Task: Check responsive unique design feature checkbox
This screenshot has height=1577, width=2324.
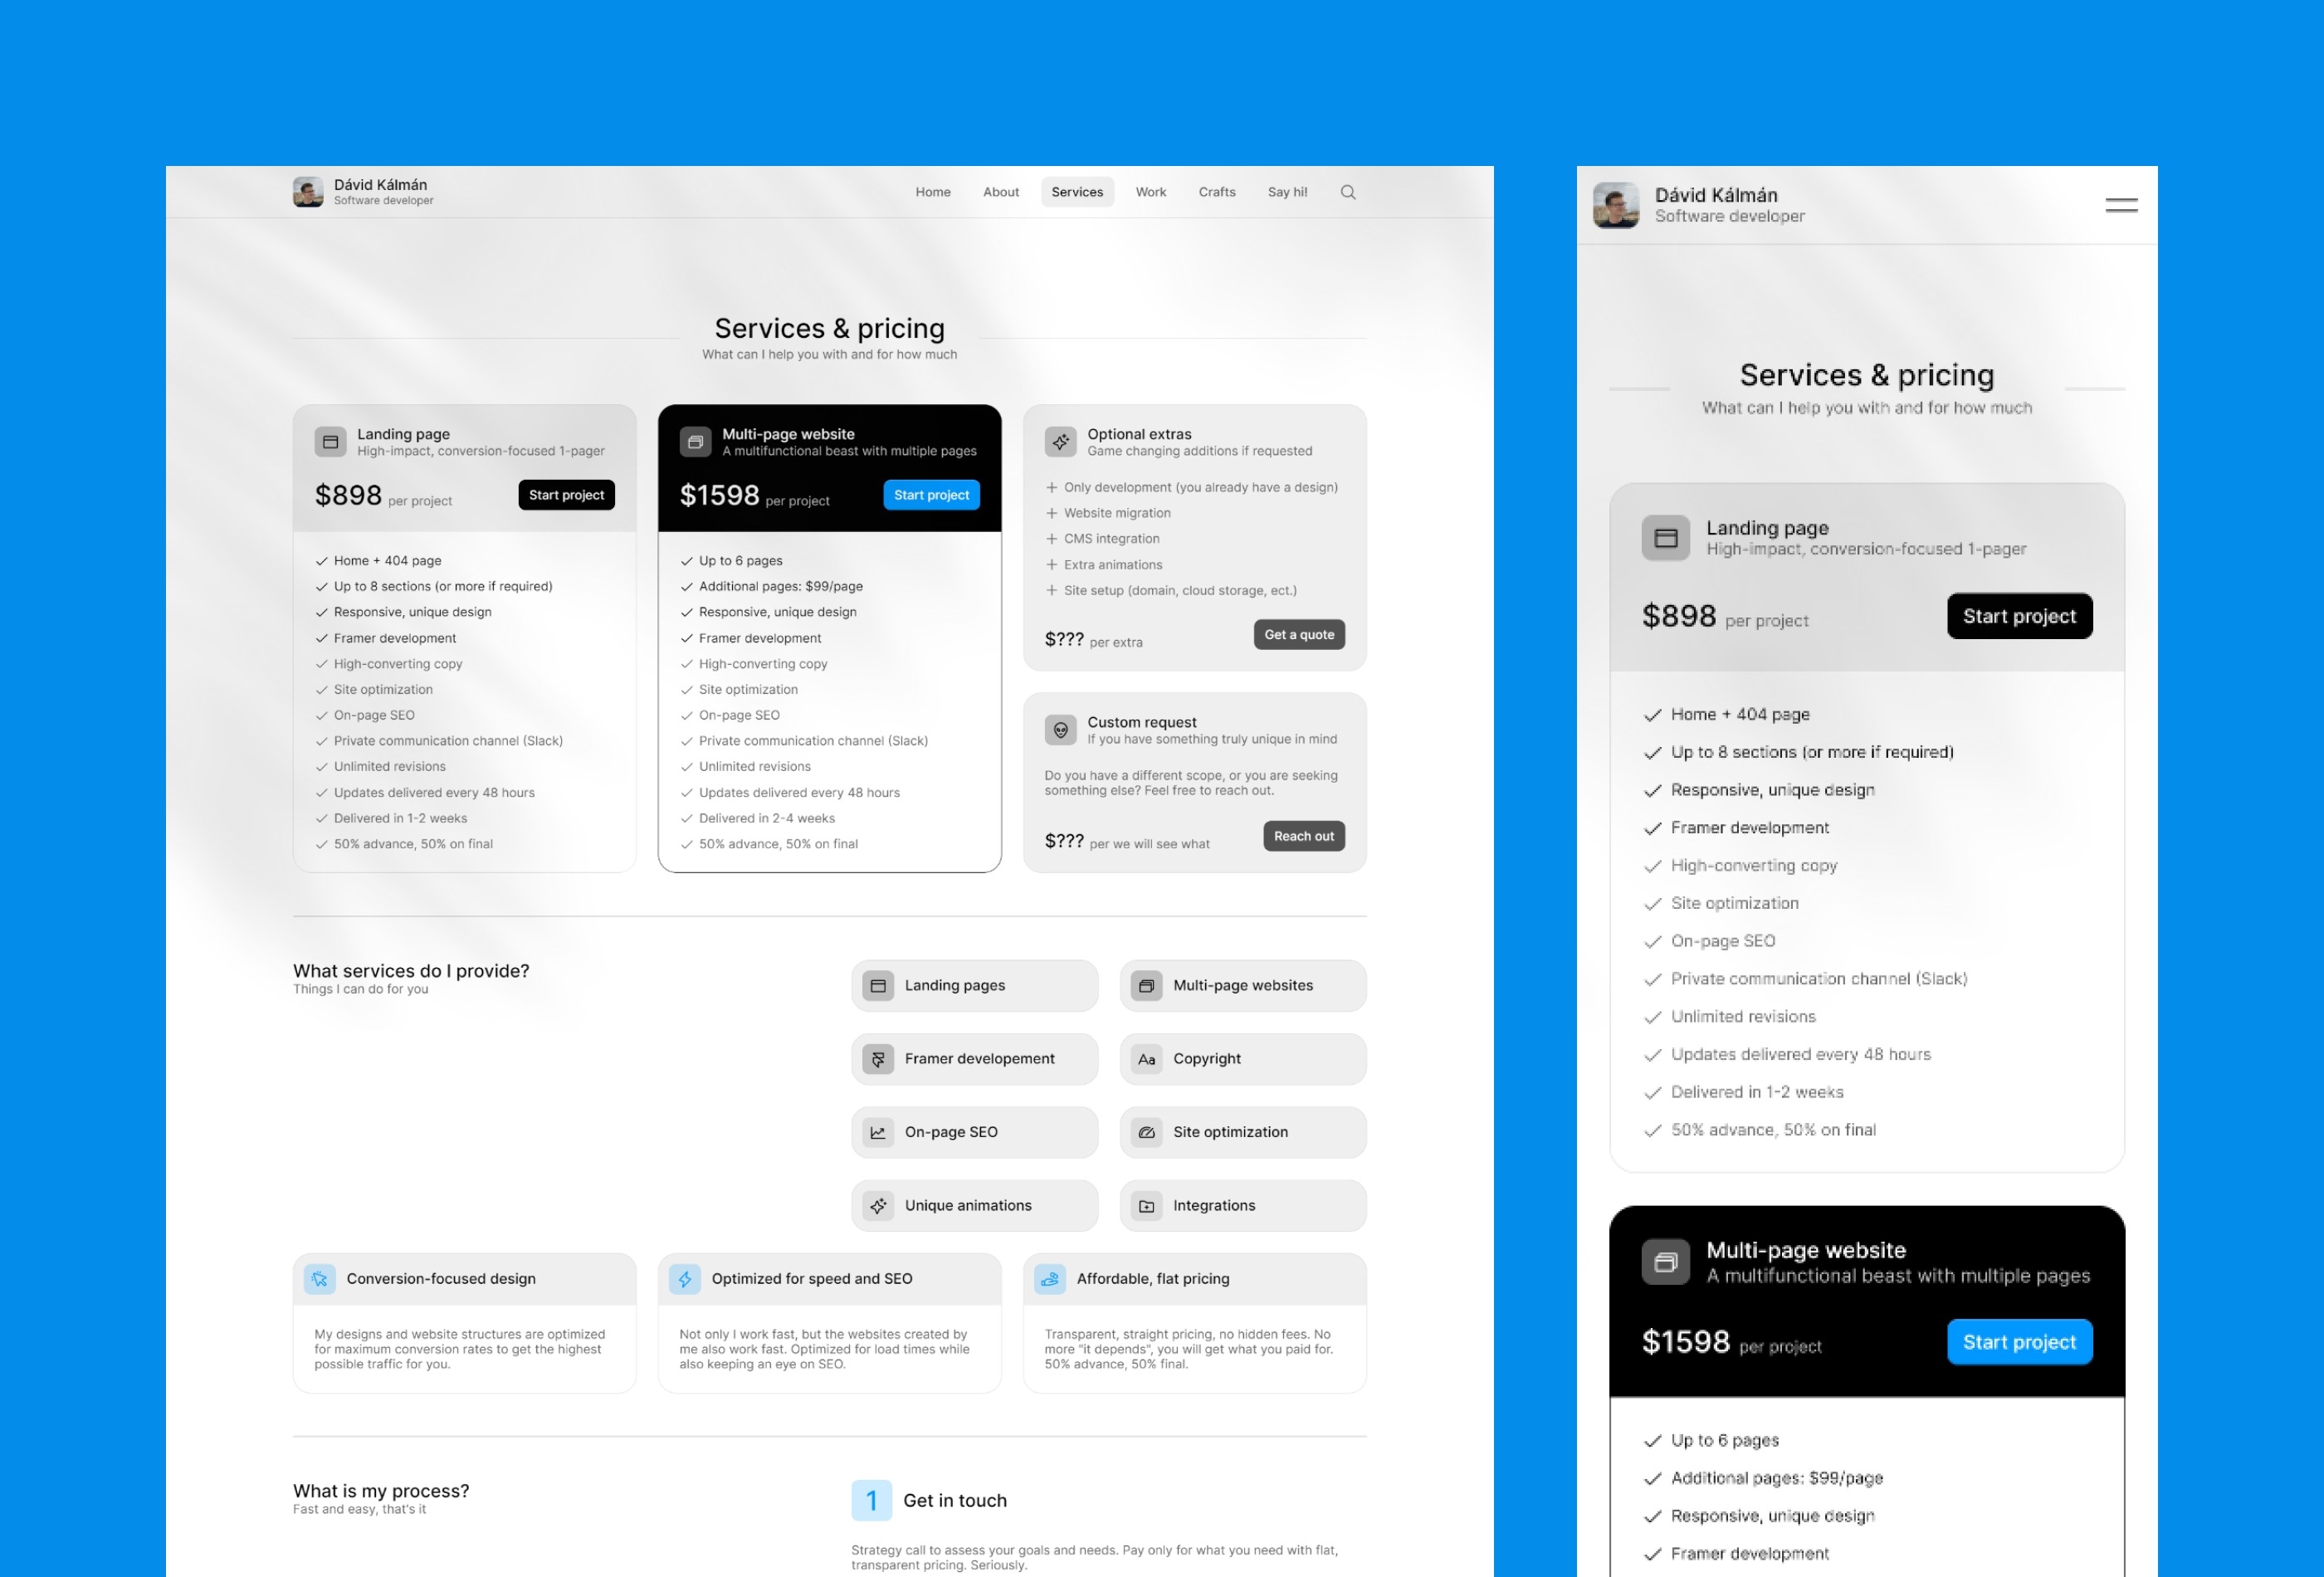Action: (x=322, y=611)
